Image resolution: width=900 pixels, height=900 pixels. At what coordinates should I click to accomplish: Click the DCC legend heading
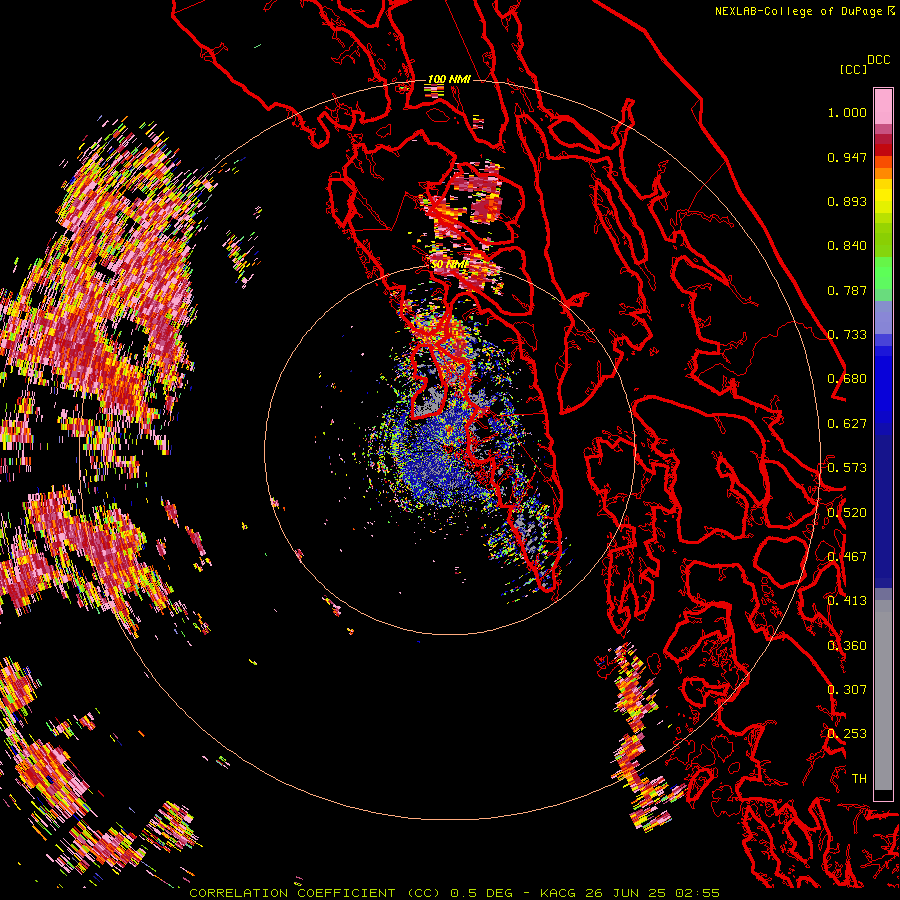878,60
